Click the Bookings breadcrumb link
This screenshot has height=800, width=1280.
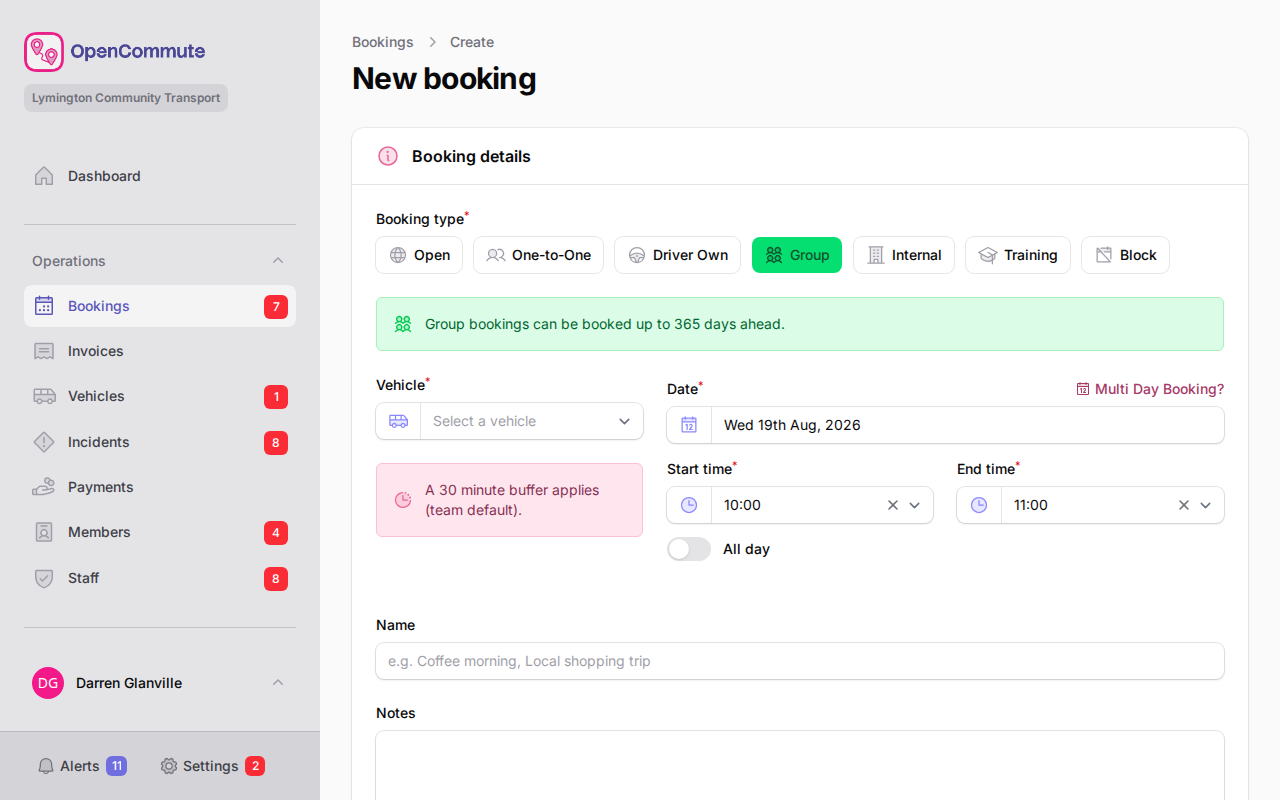[383, 42]
